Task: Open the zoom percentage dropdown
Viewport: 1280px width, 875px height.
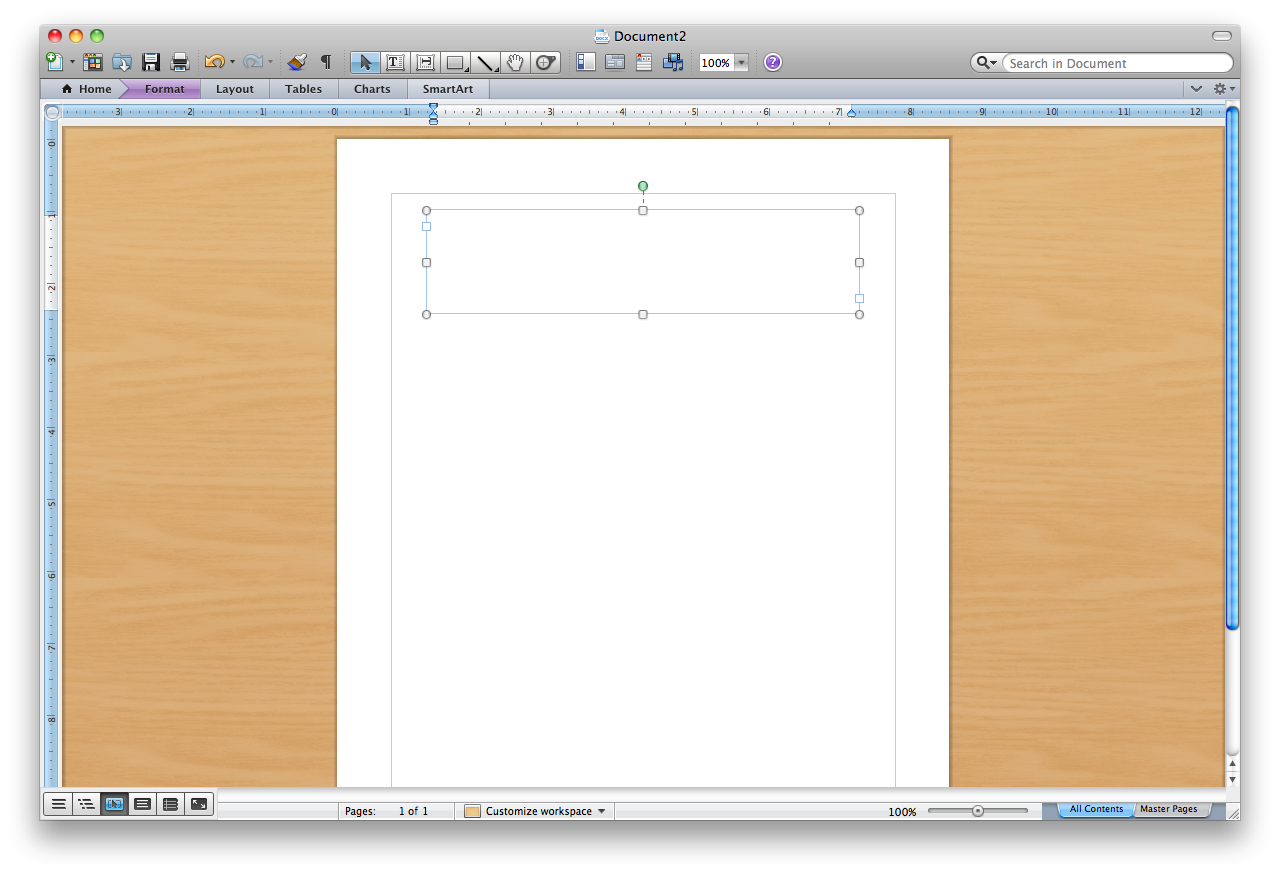Action: click(x=741, y=63)
